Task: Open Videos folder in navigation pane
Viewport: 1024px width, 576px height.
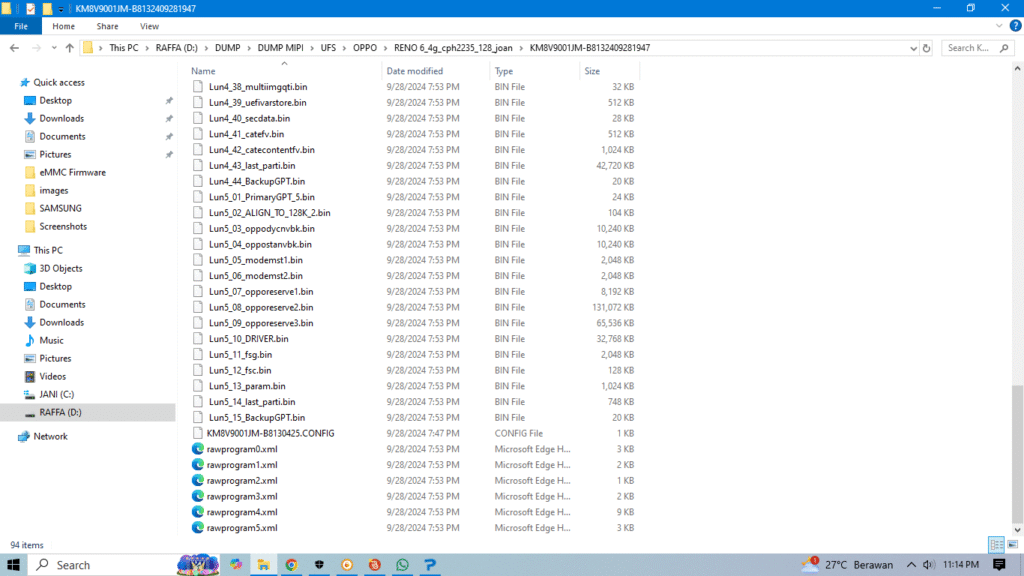Action: 52,376
